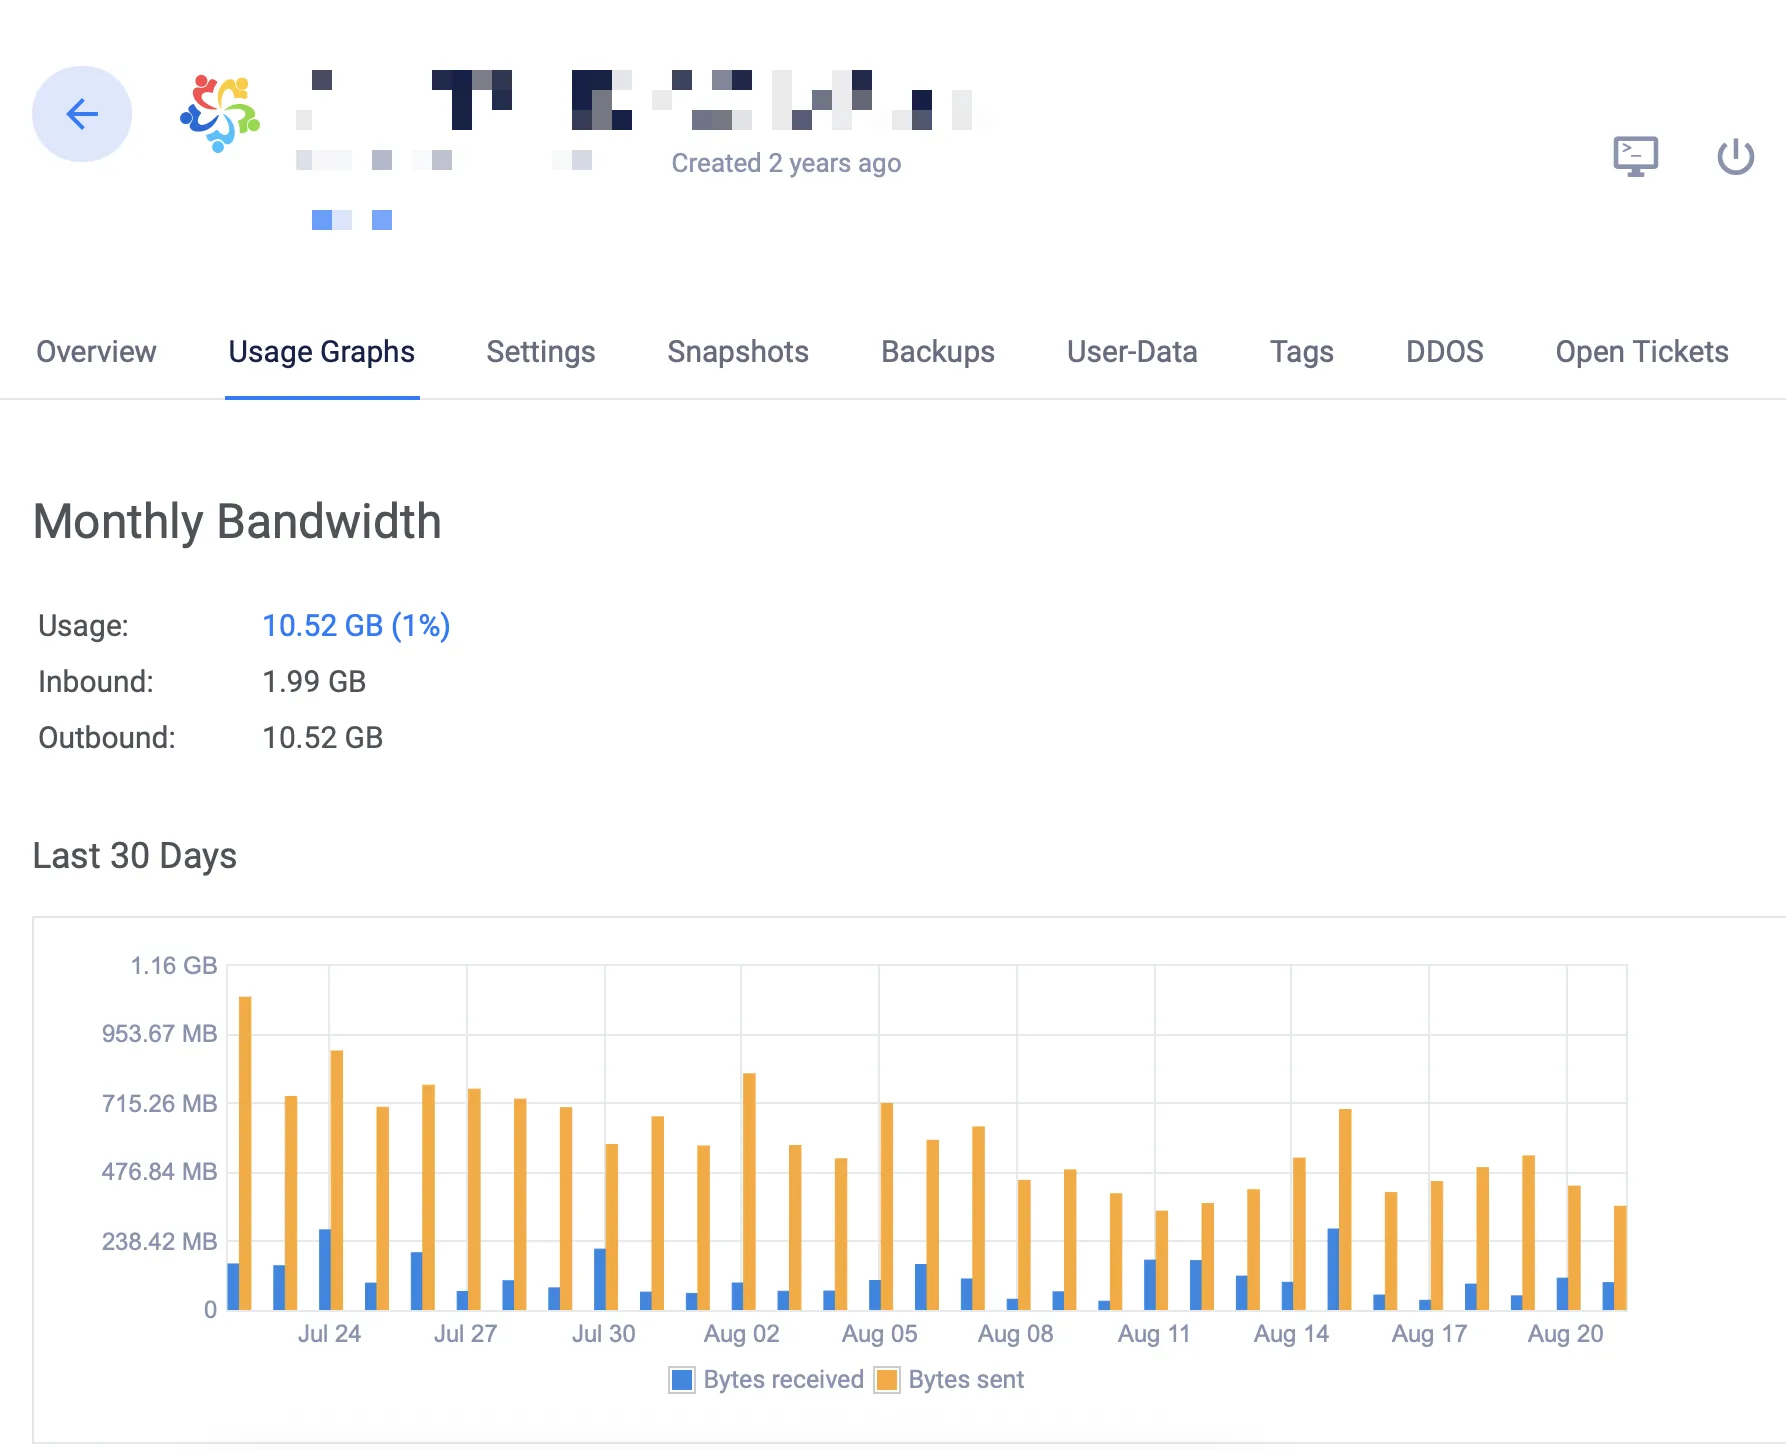Screen dimensions: 1786x1450
Task: Click the 10.52 GB (1%) usage link
Action: 356,626
